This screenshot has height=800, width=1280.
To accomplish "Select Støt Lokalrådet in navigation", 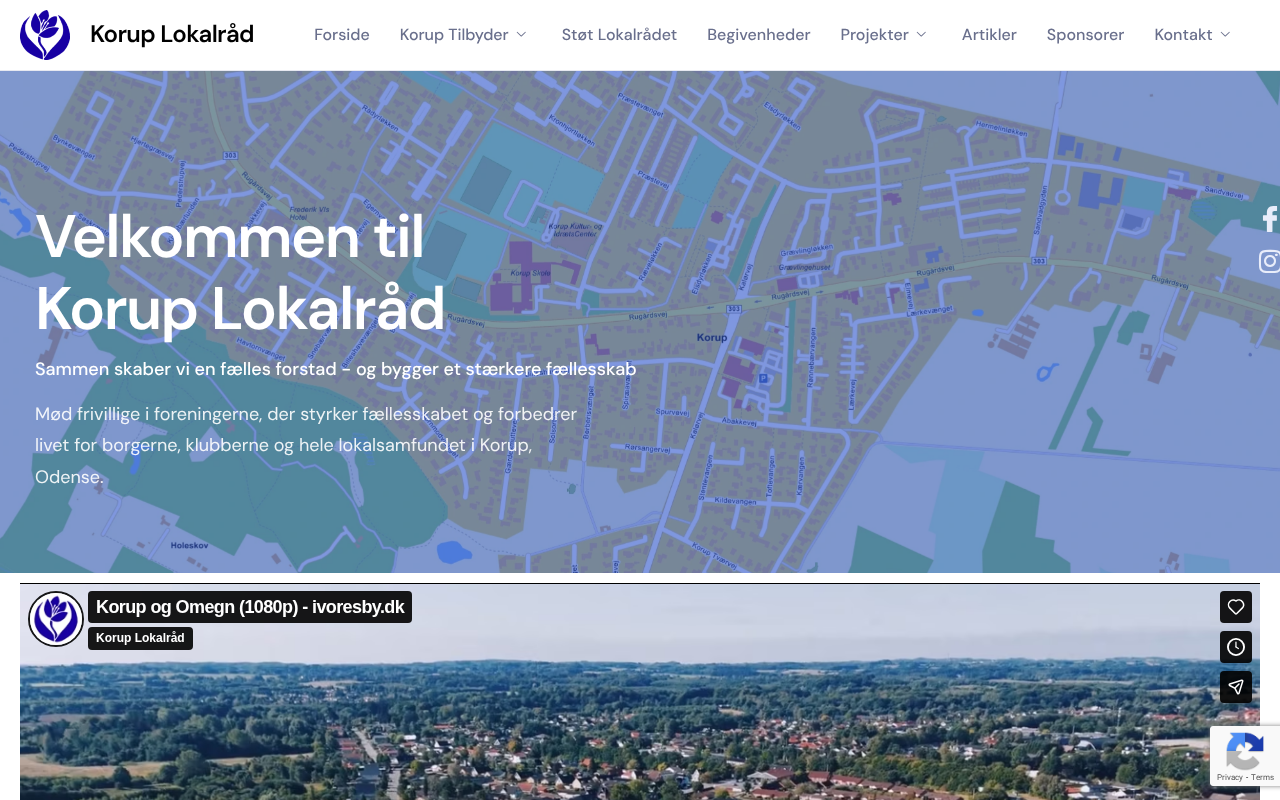I will tap(619, 35).
